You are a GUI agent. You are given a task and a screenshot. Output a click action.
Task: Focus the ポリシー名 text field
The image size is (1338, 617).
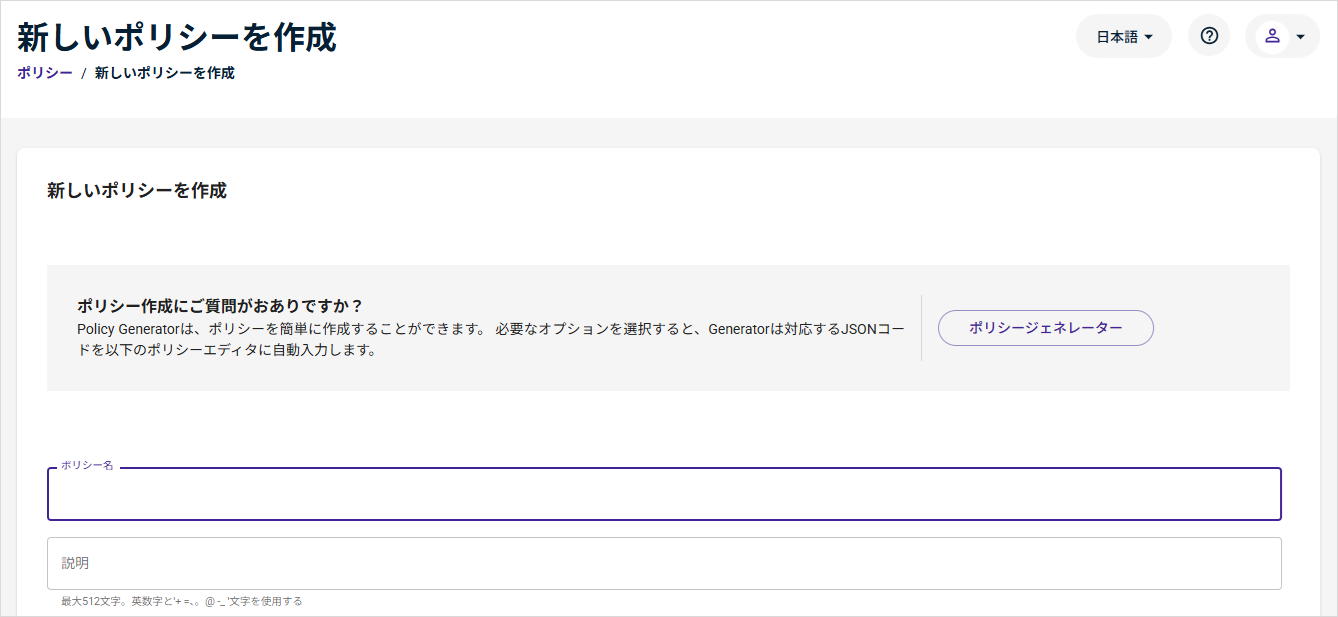point(664,495)
